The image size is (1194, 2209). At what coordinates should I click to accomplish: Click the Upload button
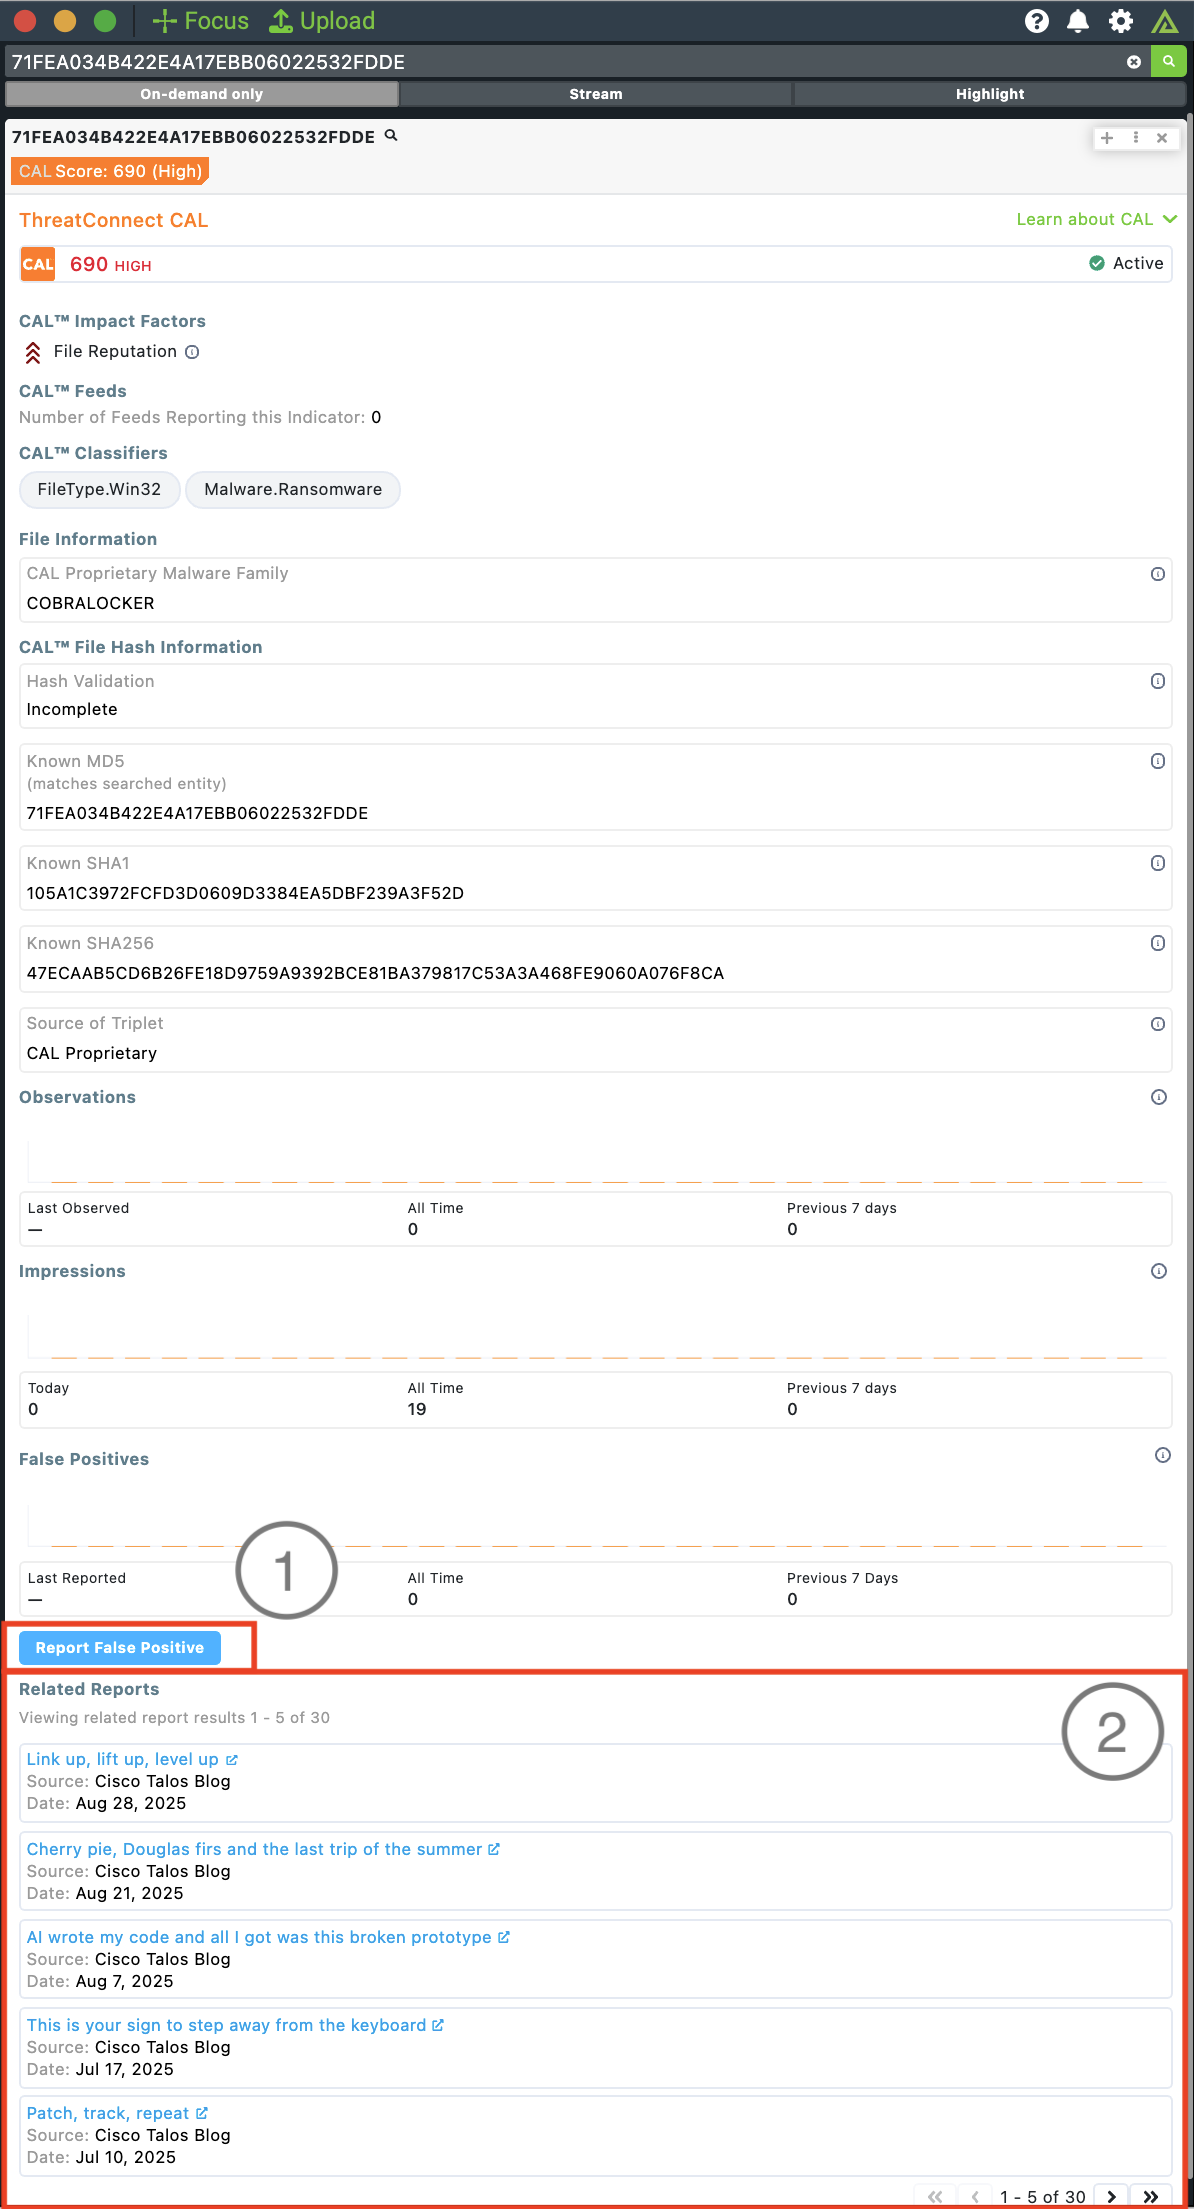[323, 21]
